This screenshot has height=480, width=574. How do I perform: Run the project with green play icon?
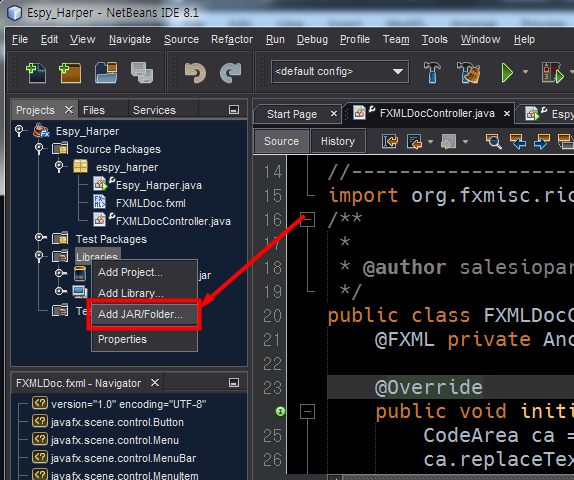tap(507, 72)
